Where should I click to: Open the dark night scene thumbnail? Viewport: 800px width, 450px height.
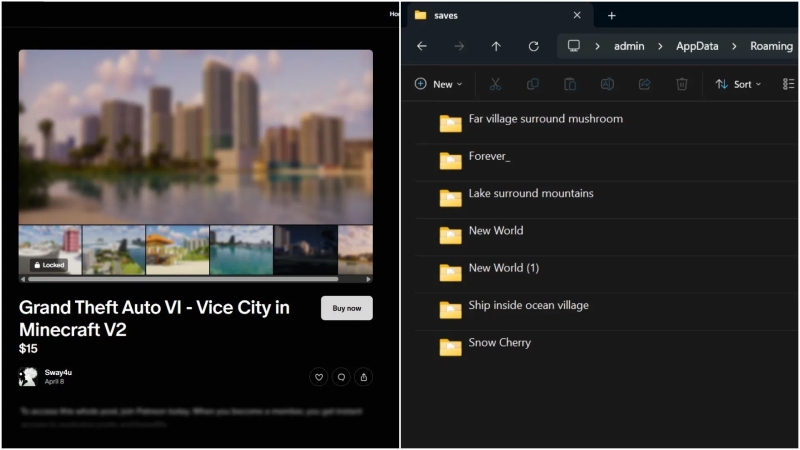click(x=306, y=250)
